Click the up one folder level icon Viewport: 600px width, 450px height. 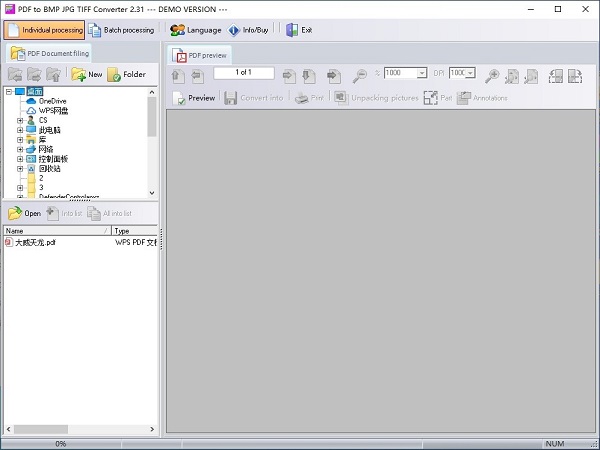53,74
